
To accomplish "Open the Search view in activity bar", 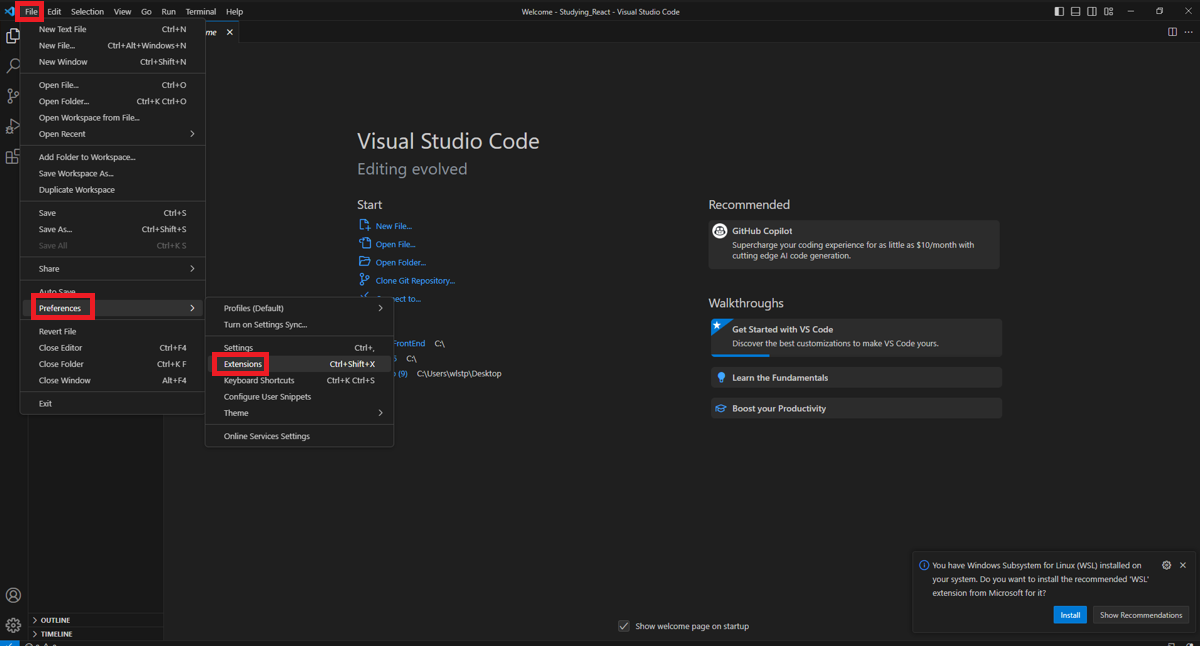I will coord(13,66).
